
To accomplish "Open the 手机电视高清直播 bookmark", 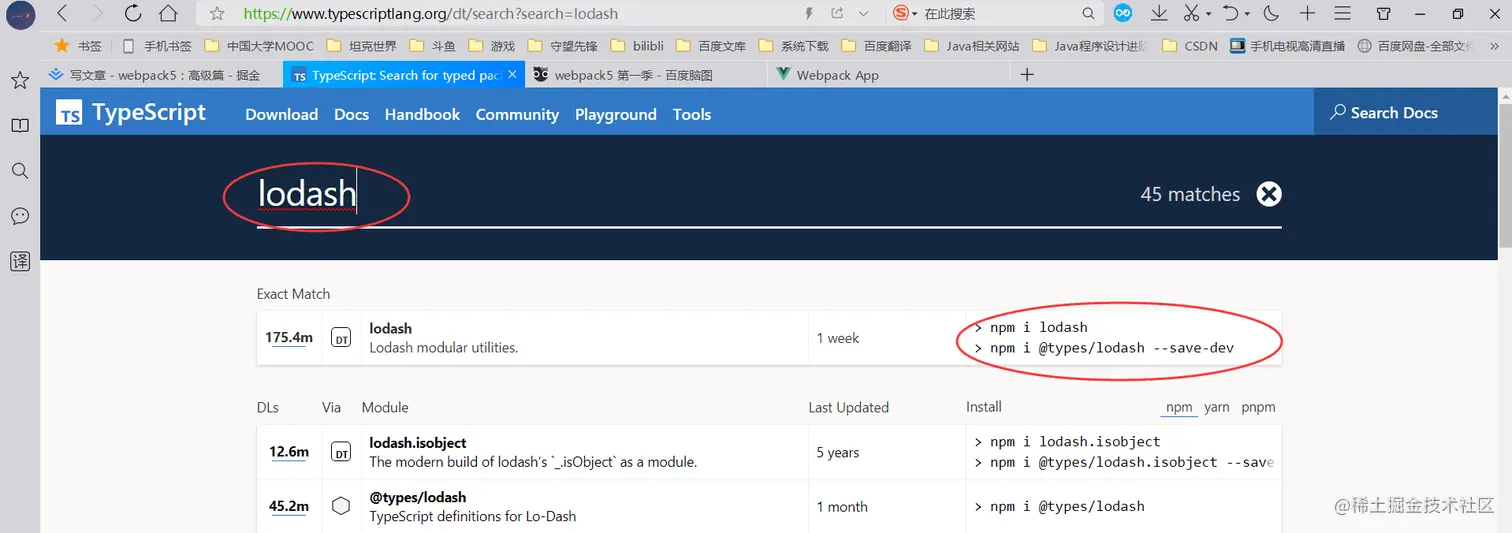I will pos(1288,46).
